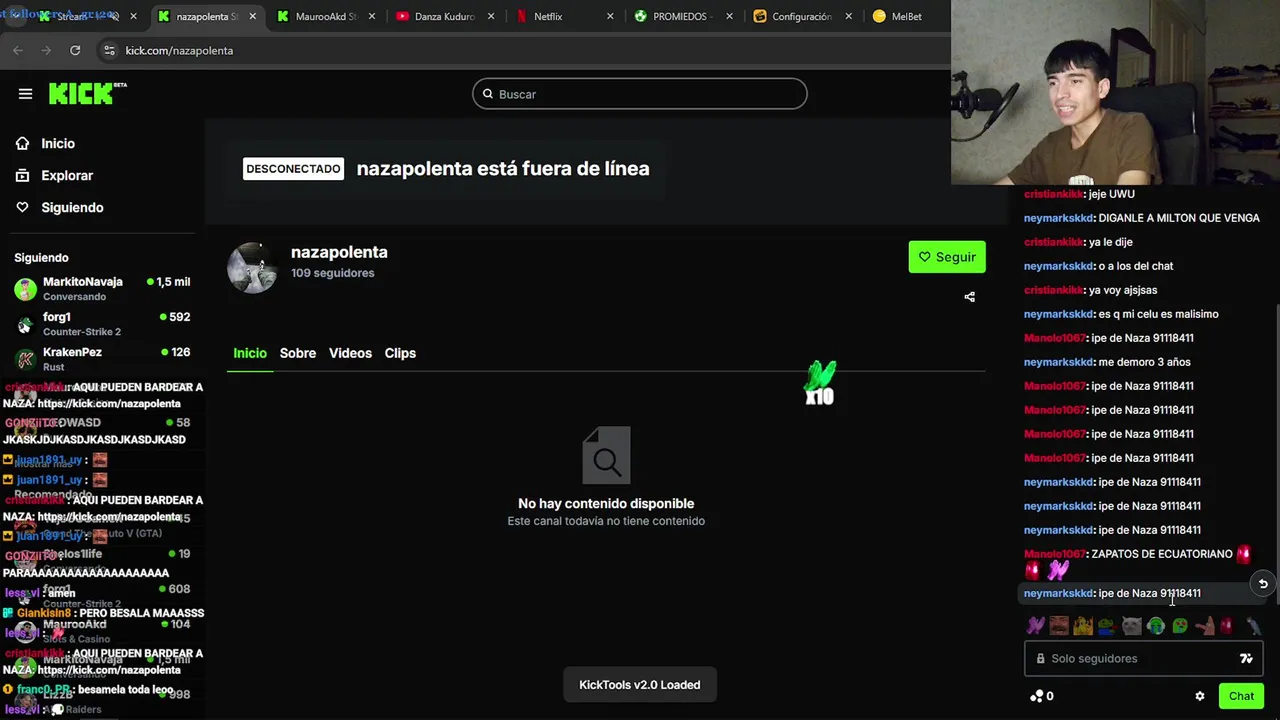1280x720 pixels.
Task: Select the Inicio channel tab
Action: [x=250, y=353]
